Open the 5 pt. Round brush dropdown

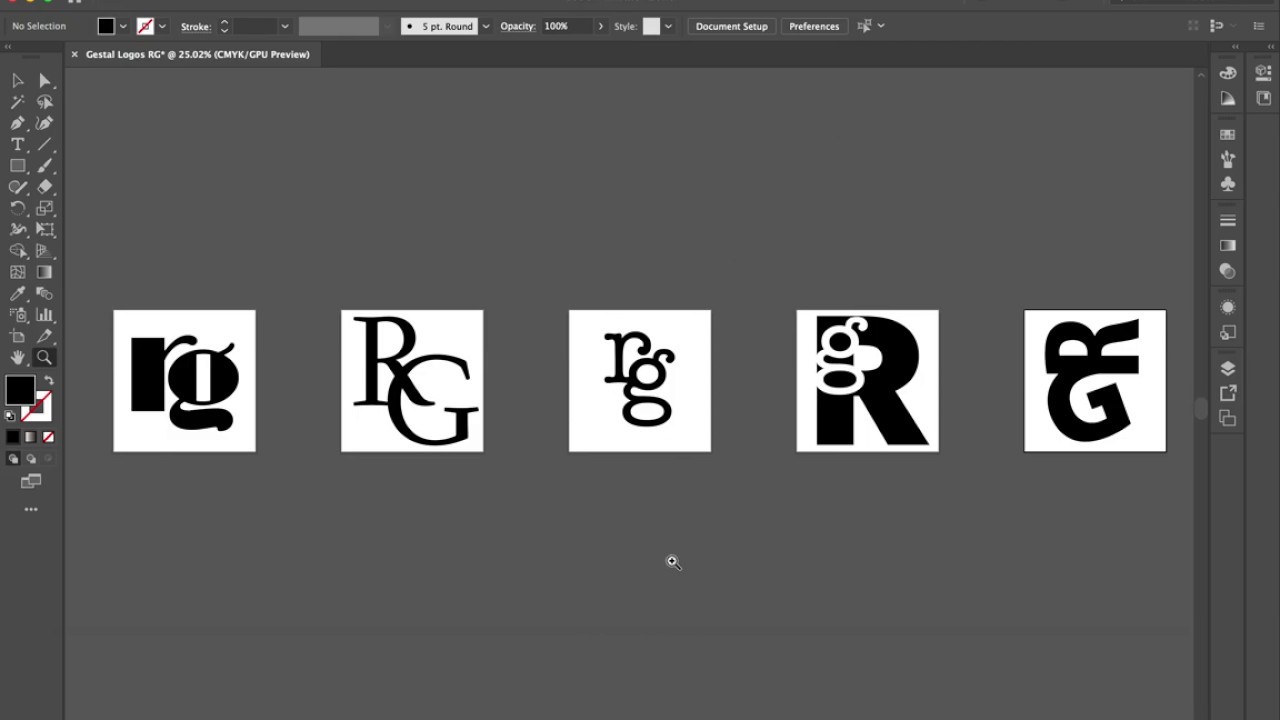click(486, 26)
